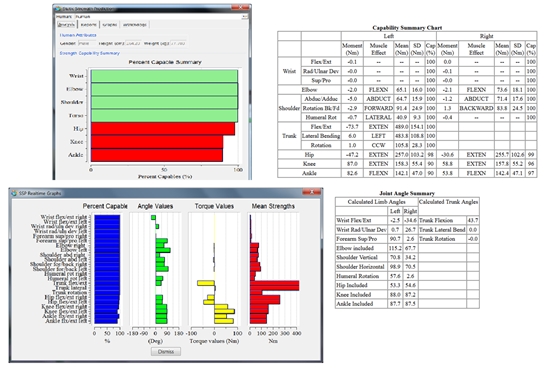Viewport: 545px width, 372px height.
Task: Click the Capability Summary Chart title
Action: [407, 28]
